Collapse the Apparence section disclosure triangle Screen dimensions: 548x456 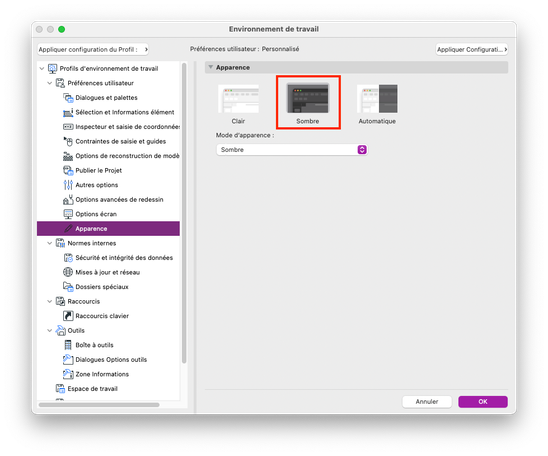[x=211, y=67]
